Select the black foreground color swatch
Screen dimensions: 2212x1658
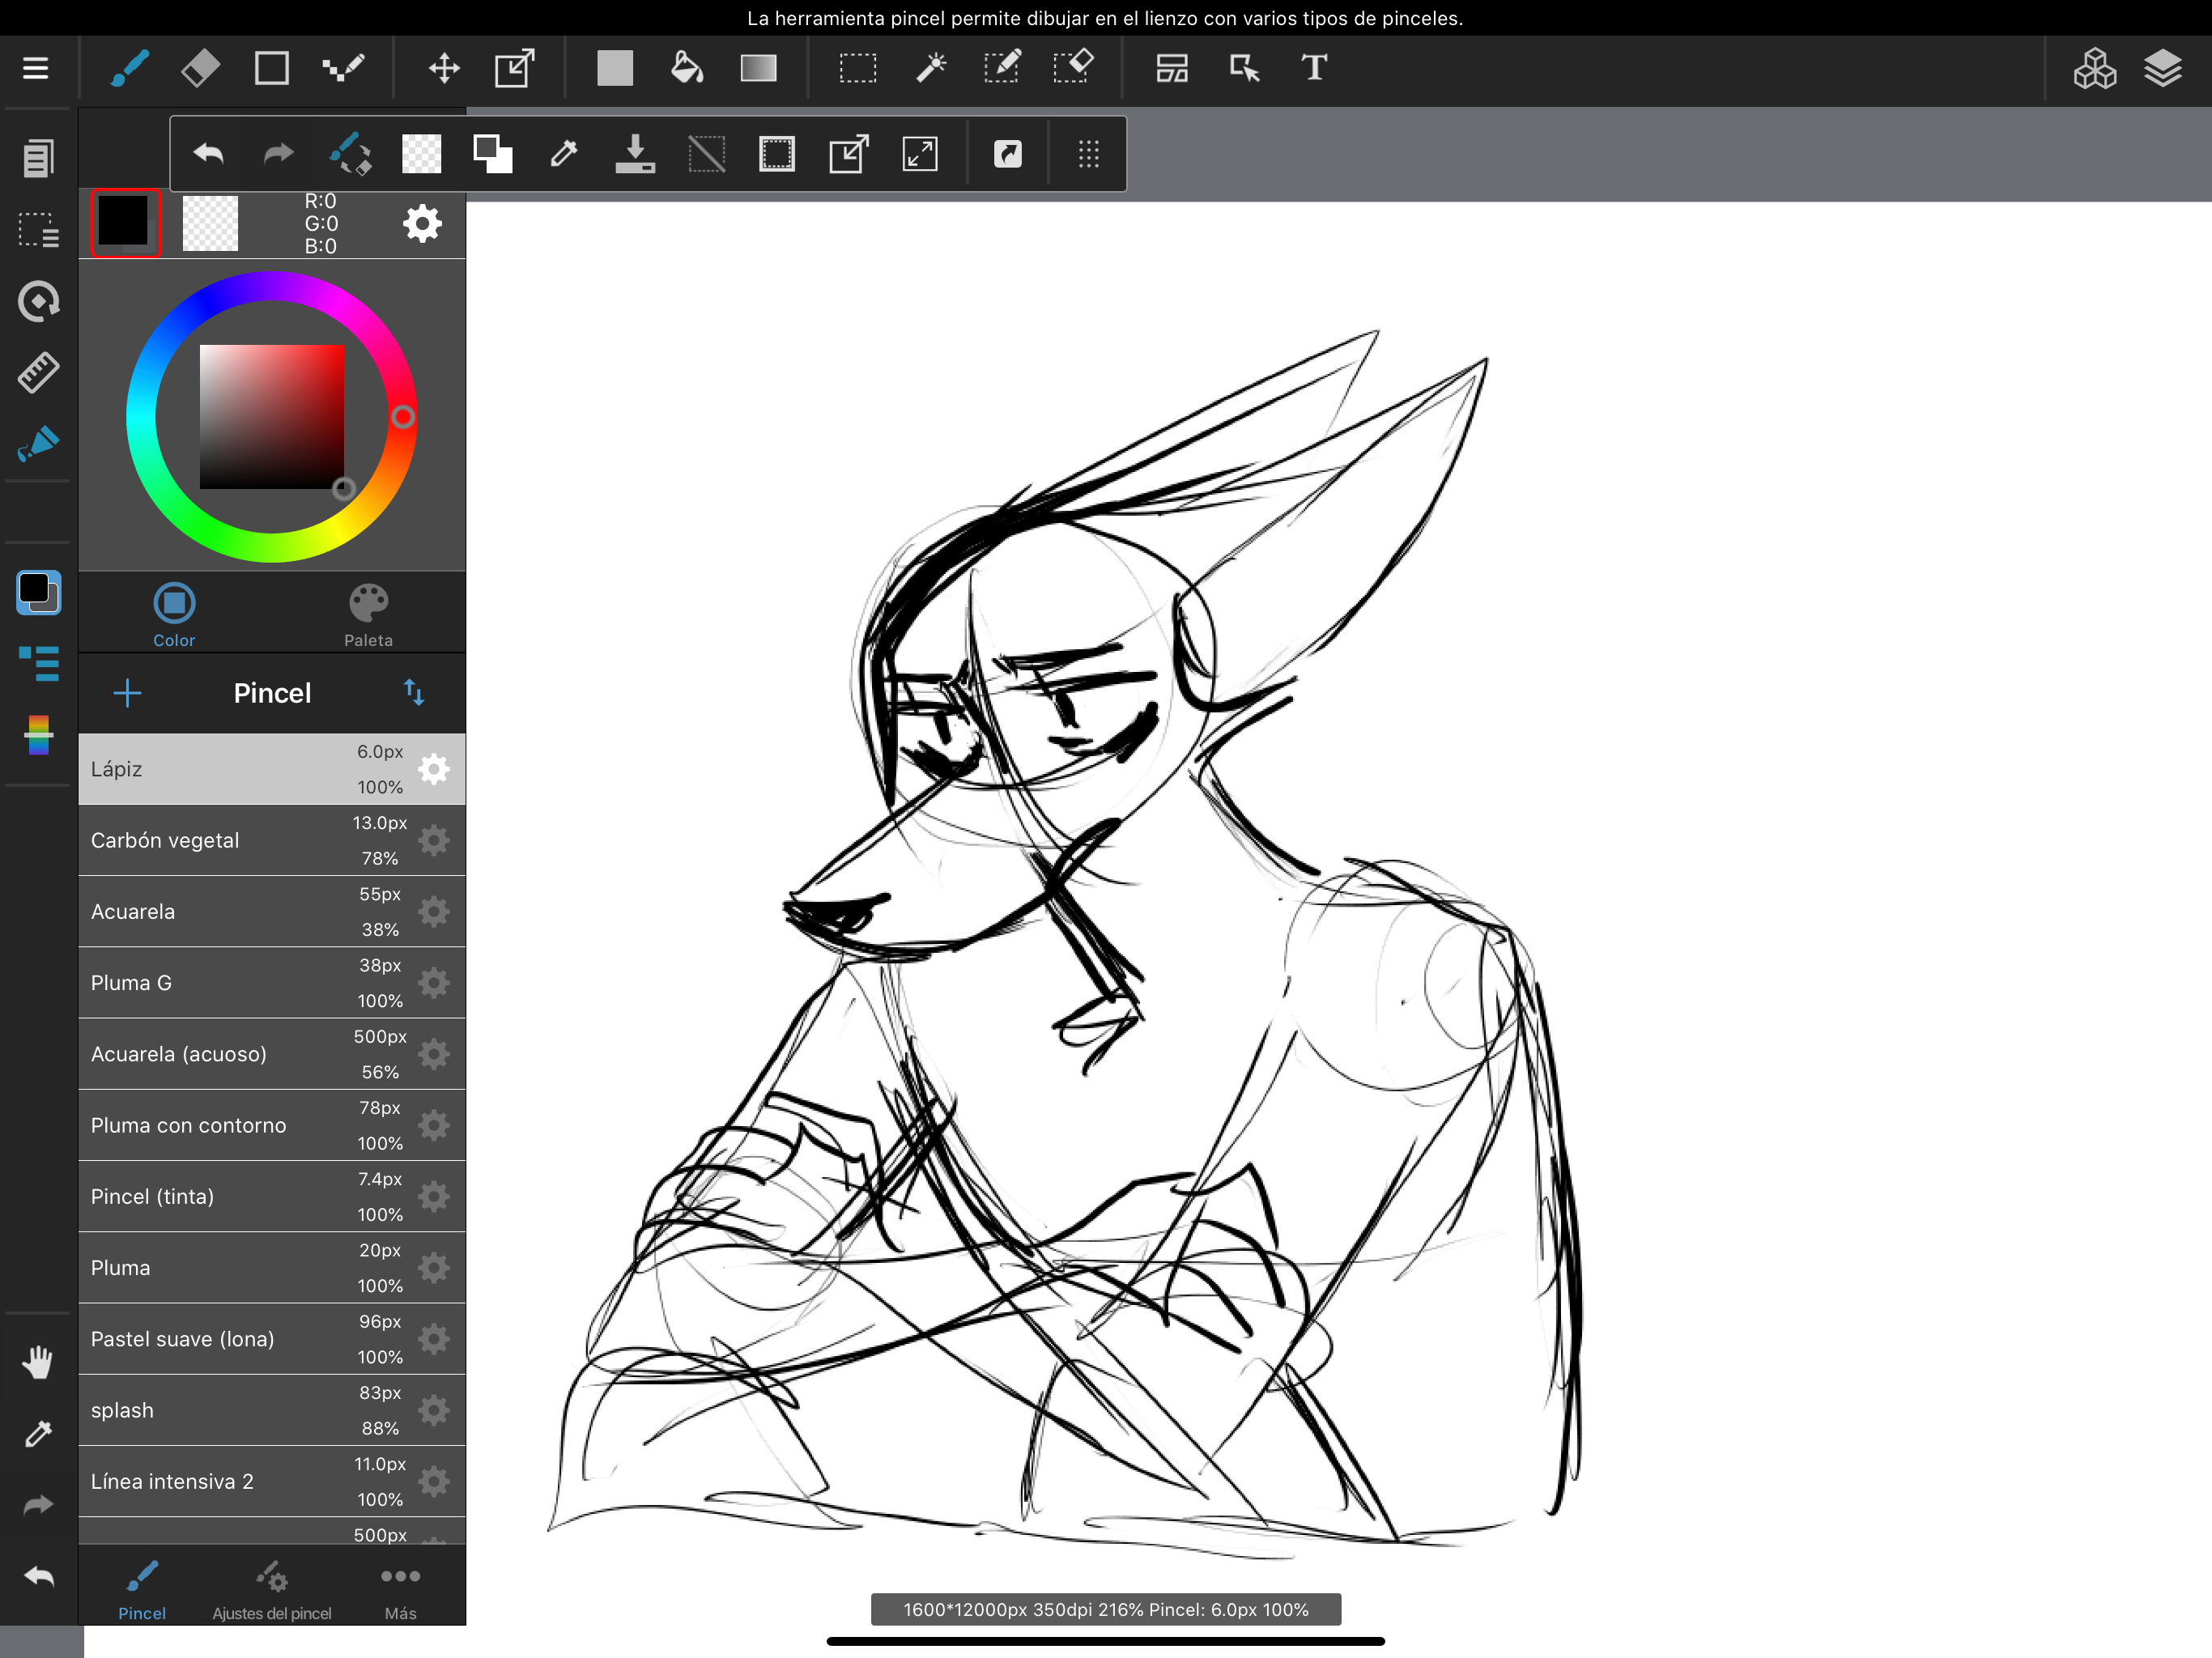click(125, 222)
